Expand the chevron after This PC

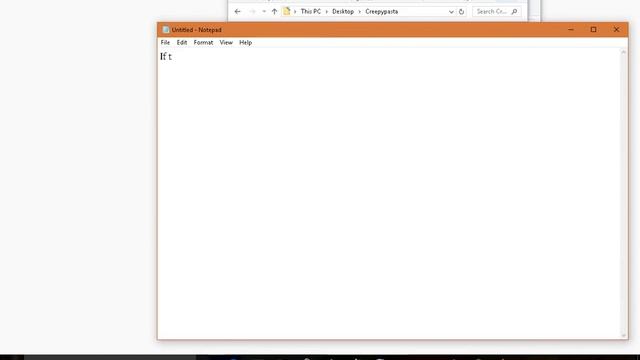click(327, 12)
